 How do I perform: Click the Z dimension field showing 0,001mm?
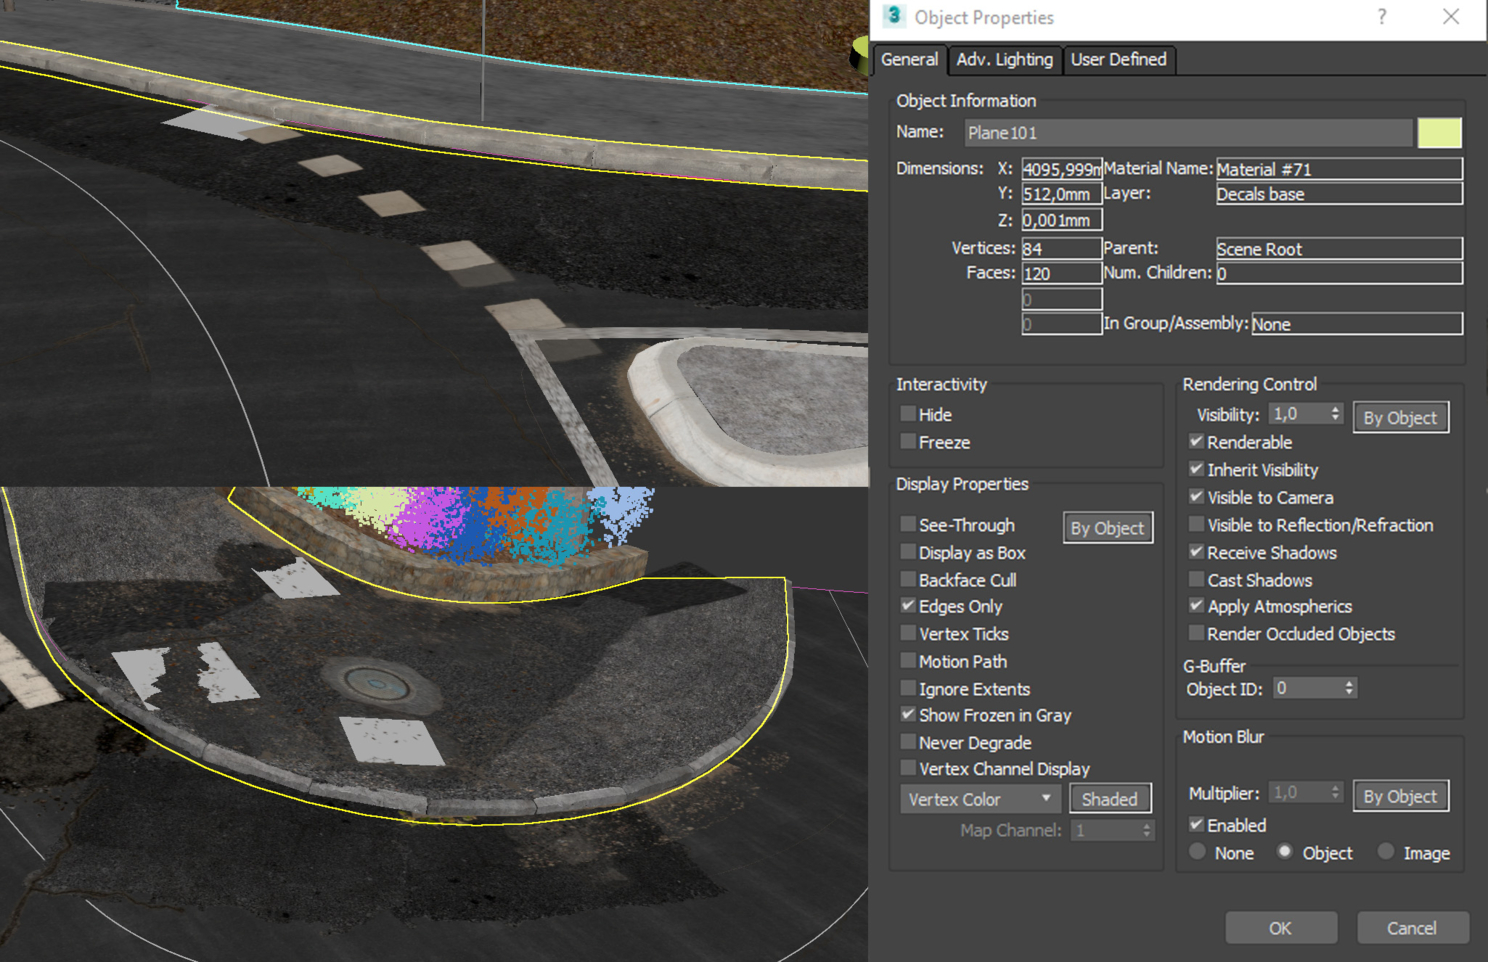[1061, 220]
